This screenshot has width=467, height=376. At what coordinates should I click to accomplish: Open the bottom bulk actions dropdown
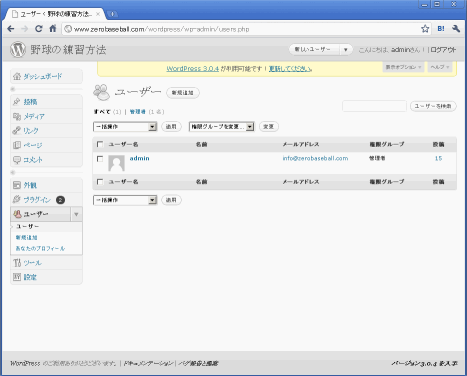(125, 200)
